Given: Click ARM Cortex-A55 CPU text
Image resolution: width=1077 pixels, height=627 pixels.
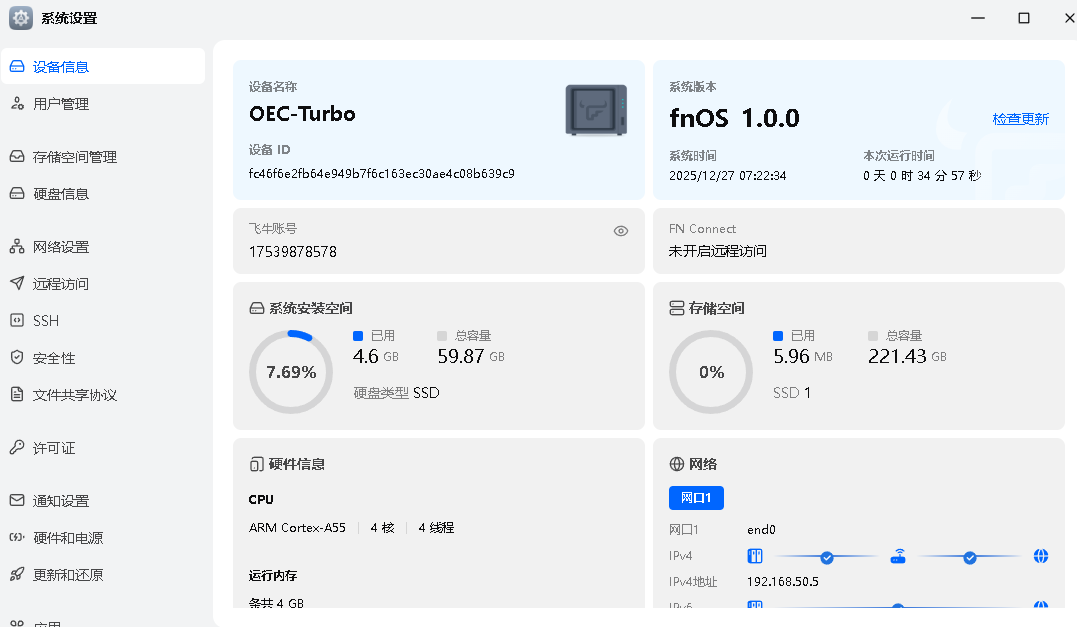Looking at the screenshot, I should [297, 527].
